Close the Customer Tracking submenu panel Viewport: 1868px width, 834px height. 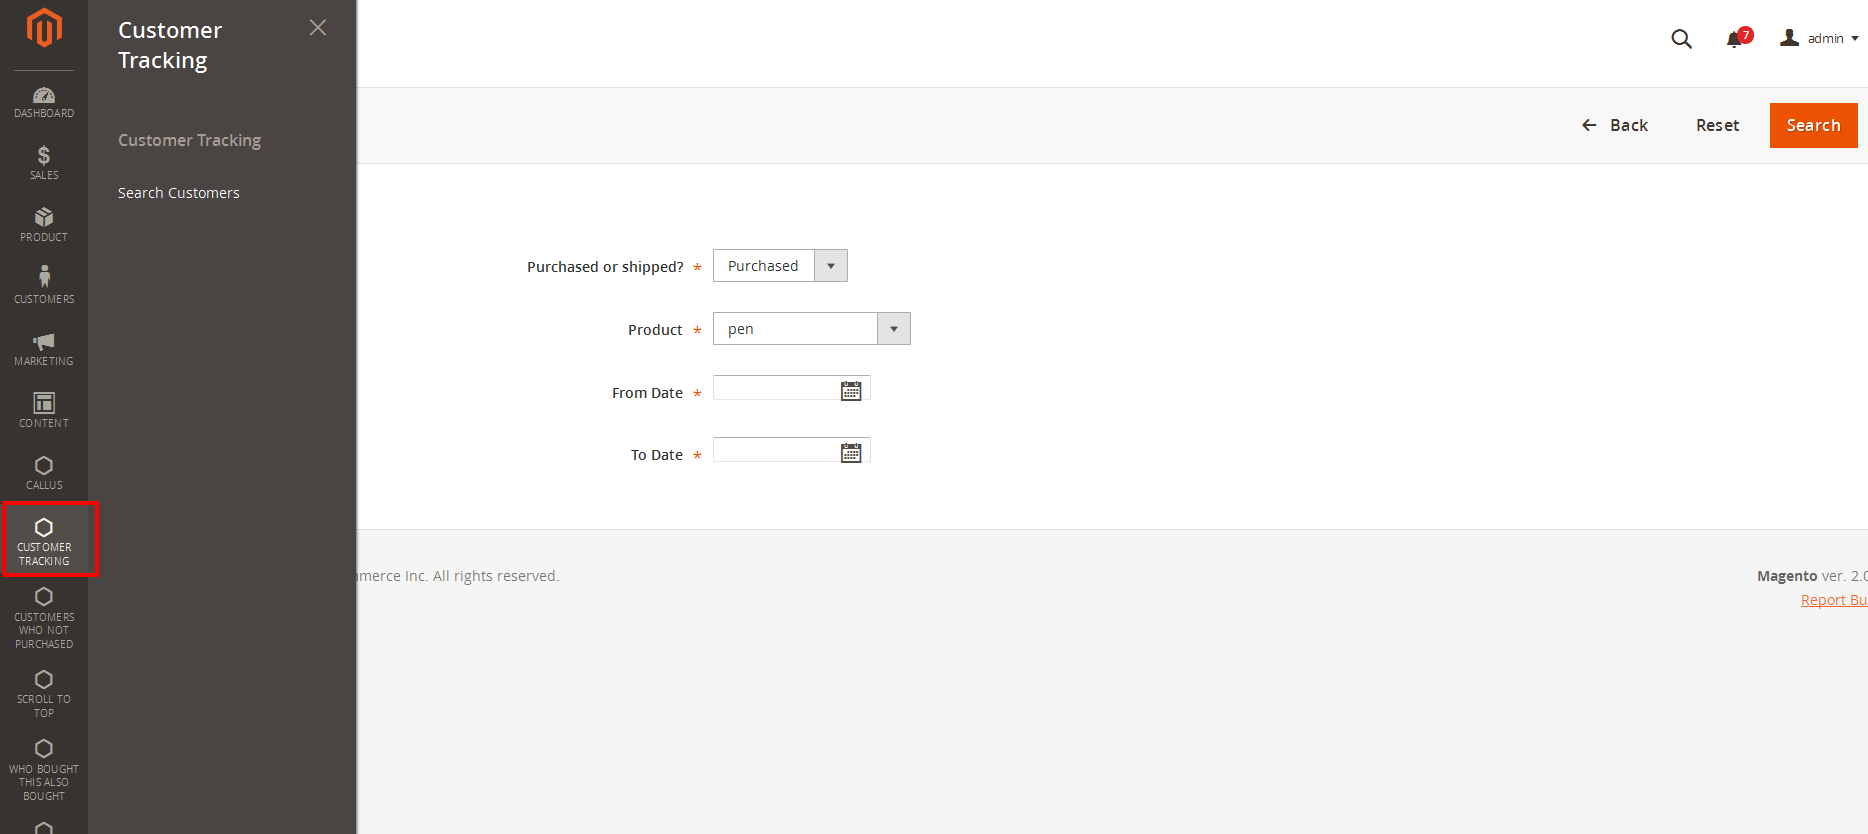click(x=318, y=28)
